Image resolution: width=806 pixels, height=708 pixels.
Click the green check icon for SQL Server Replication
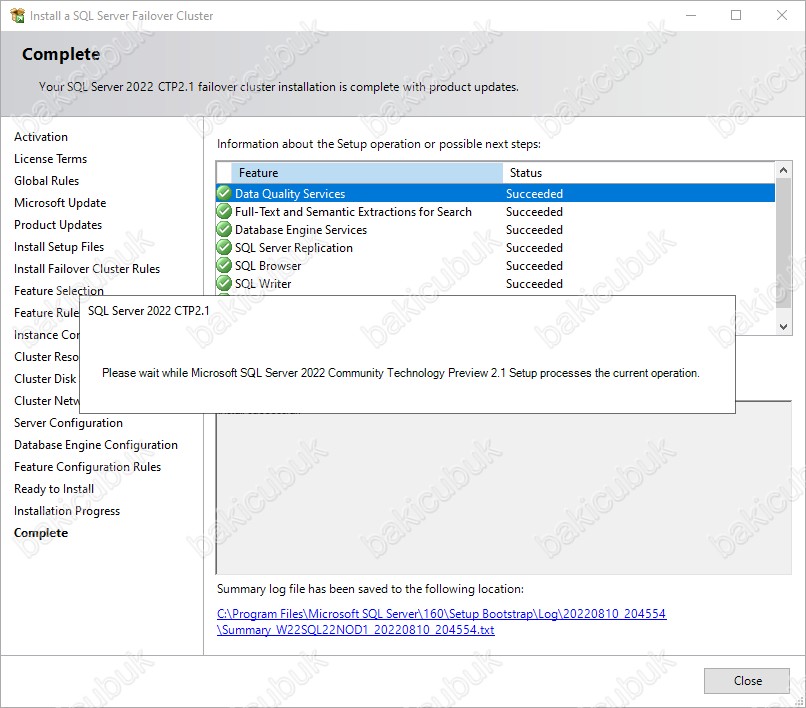click(224, 247)
